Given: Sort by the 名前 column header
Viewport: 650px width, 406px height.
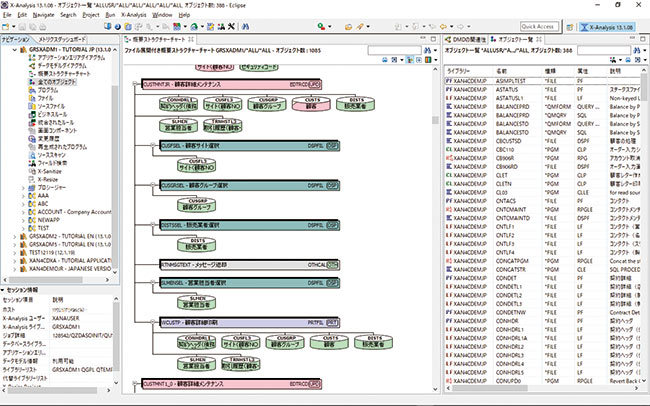Looking at the screenshot, I should point(502,70).
